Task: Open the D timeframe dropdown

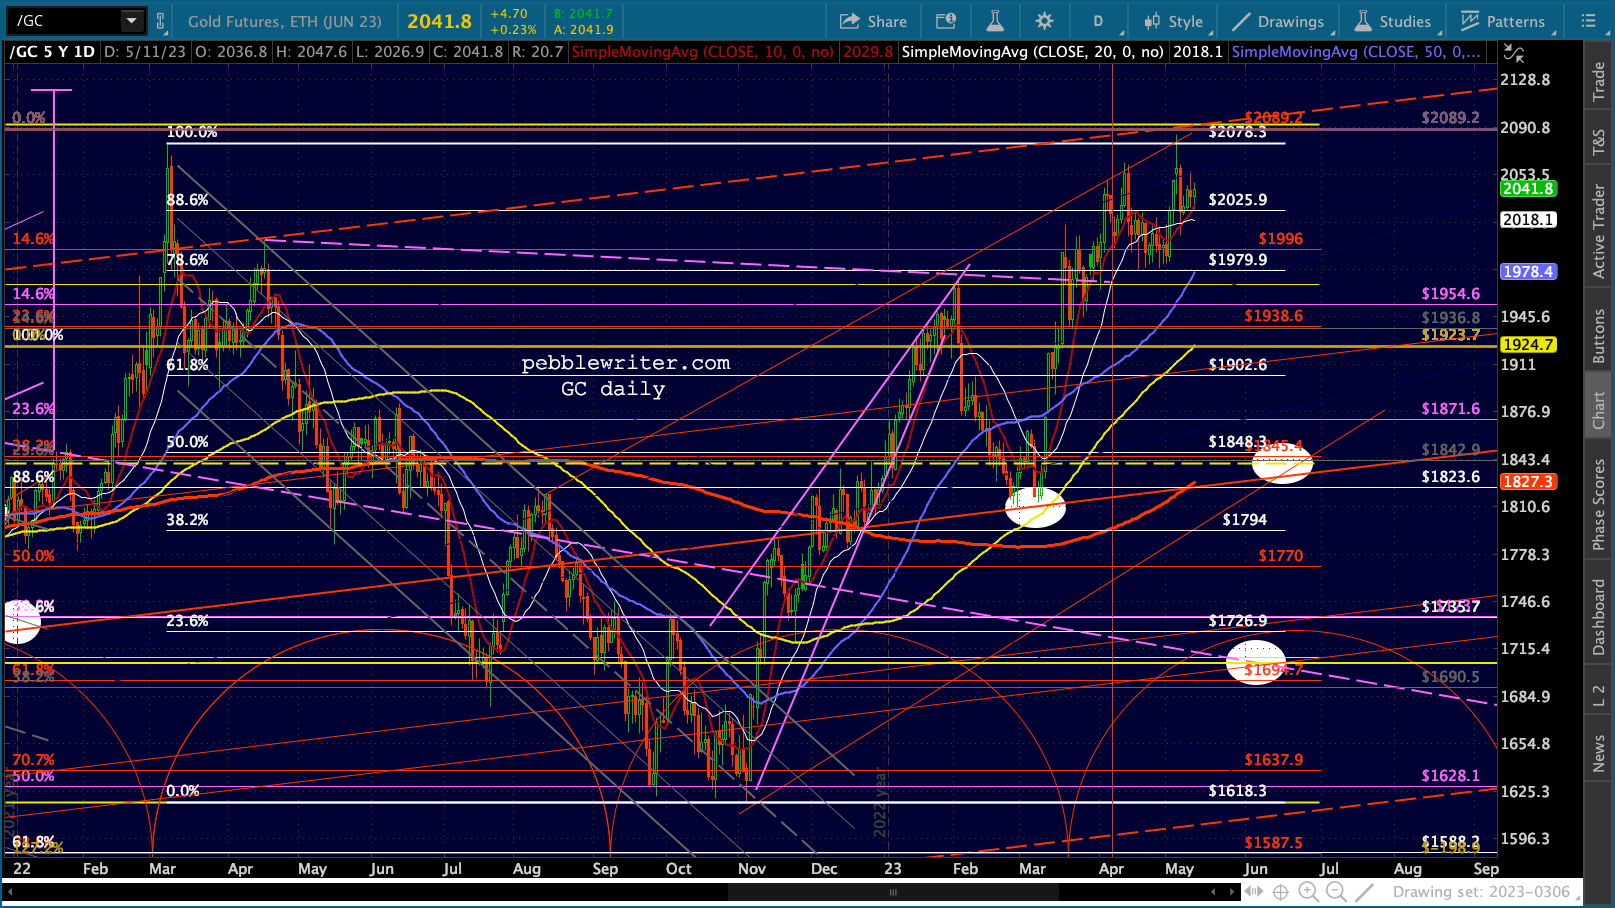Action: (x=1098, y=21)
